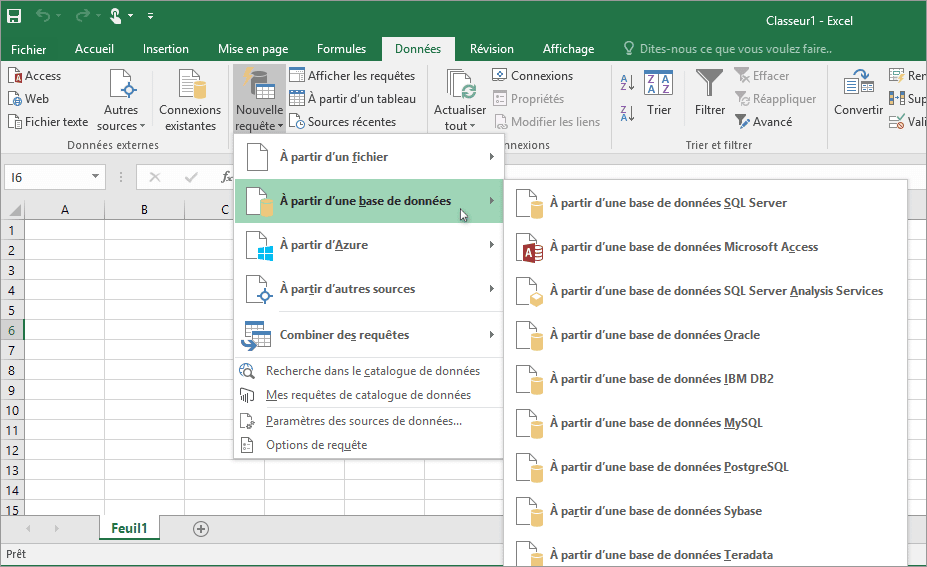Click Effacer filter button

[x=762, y=76]
